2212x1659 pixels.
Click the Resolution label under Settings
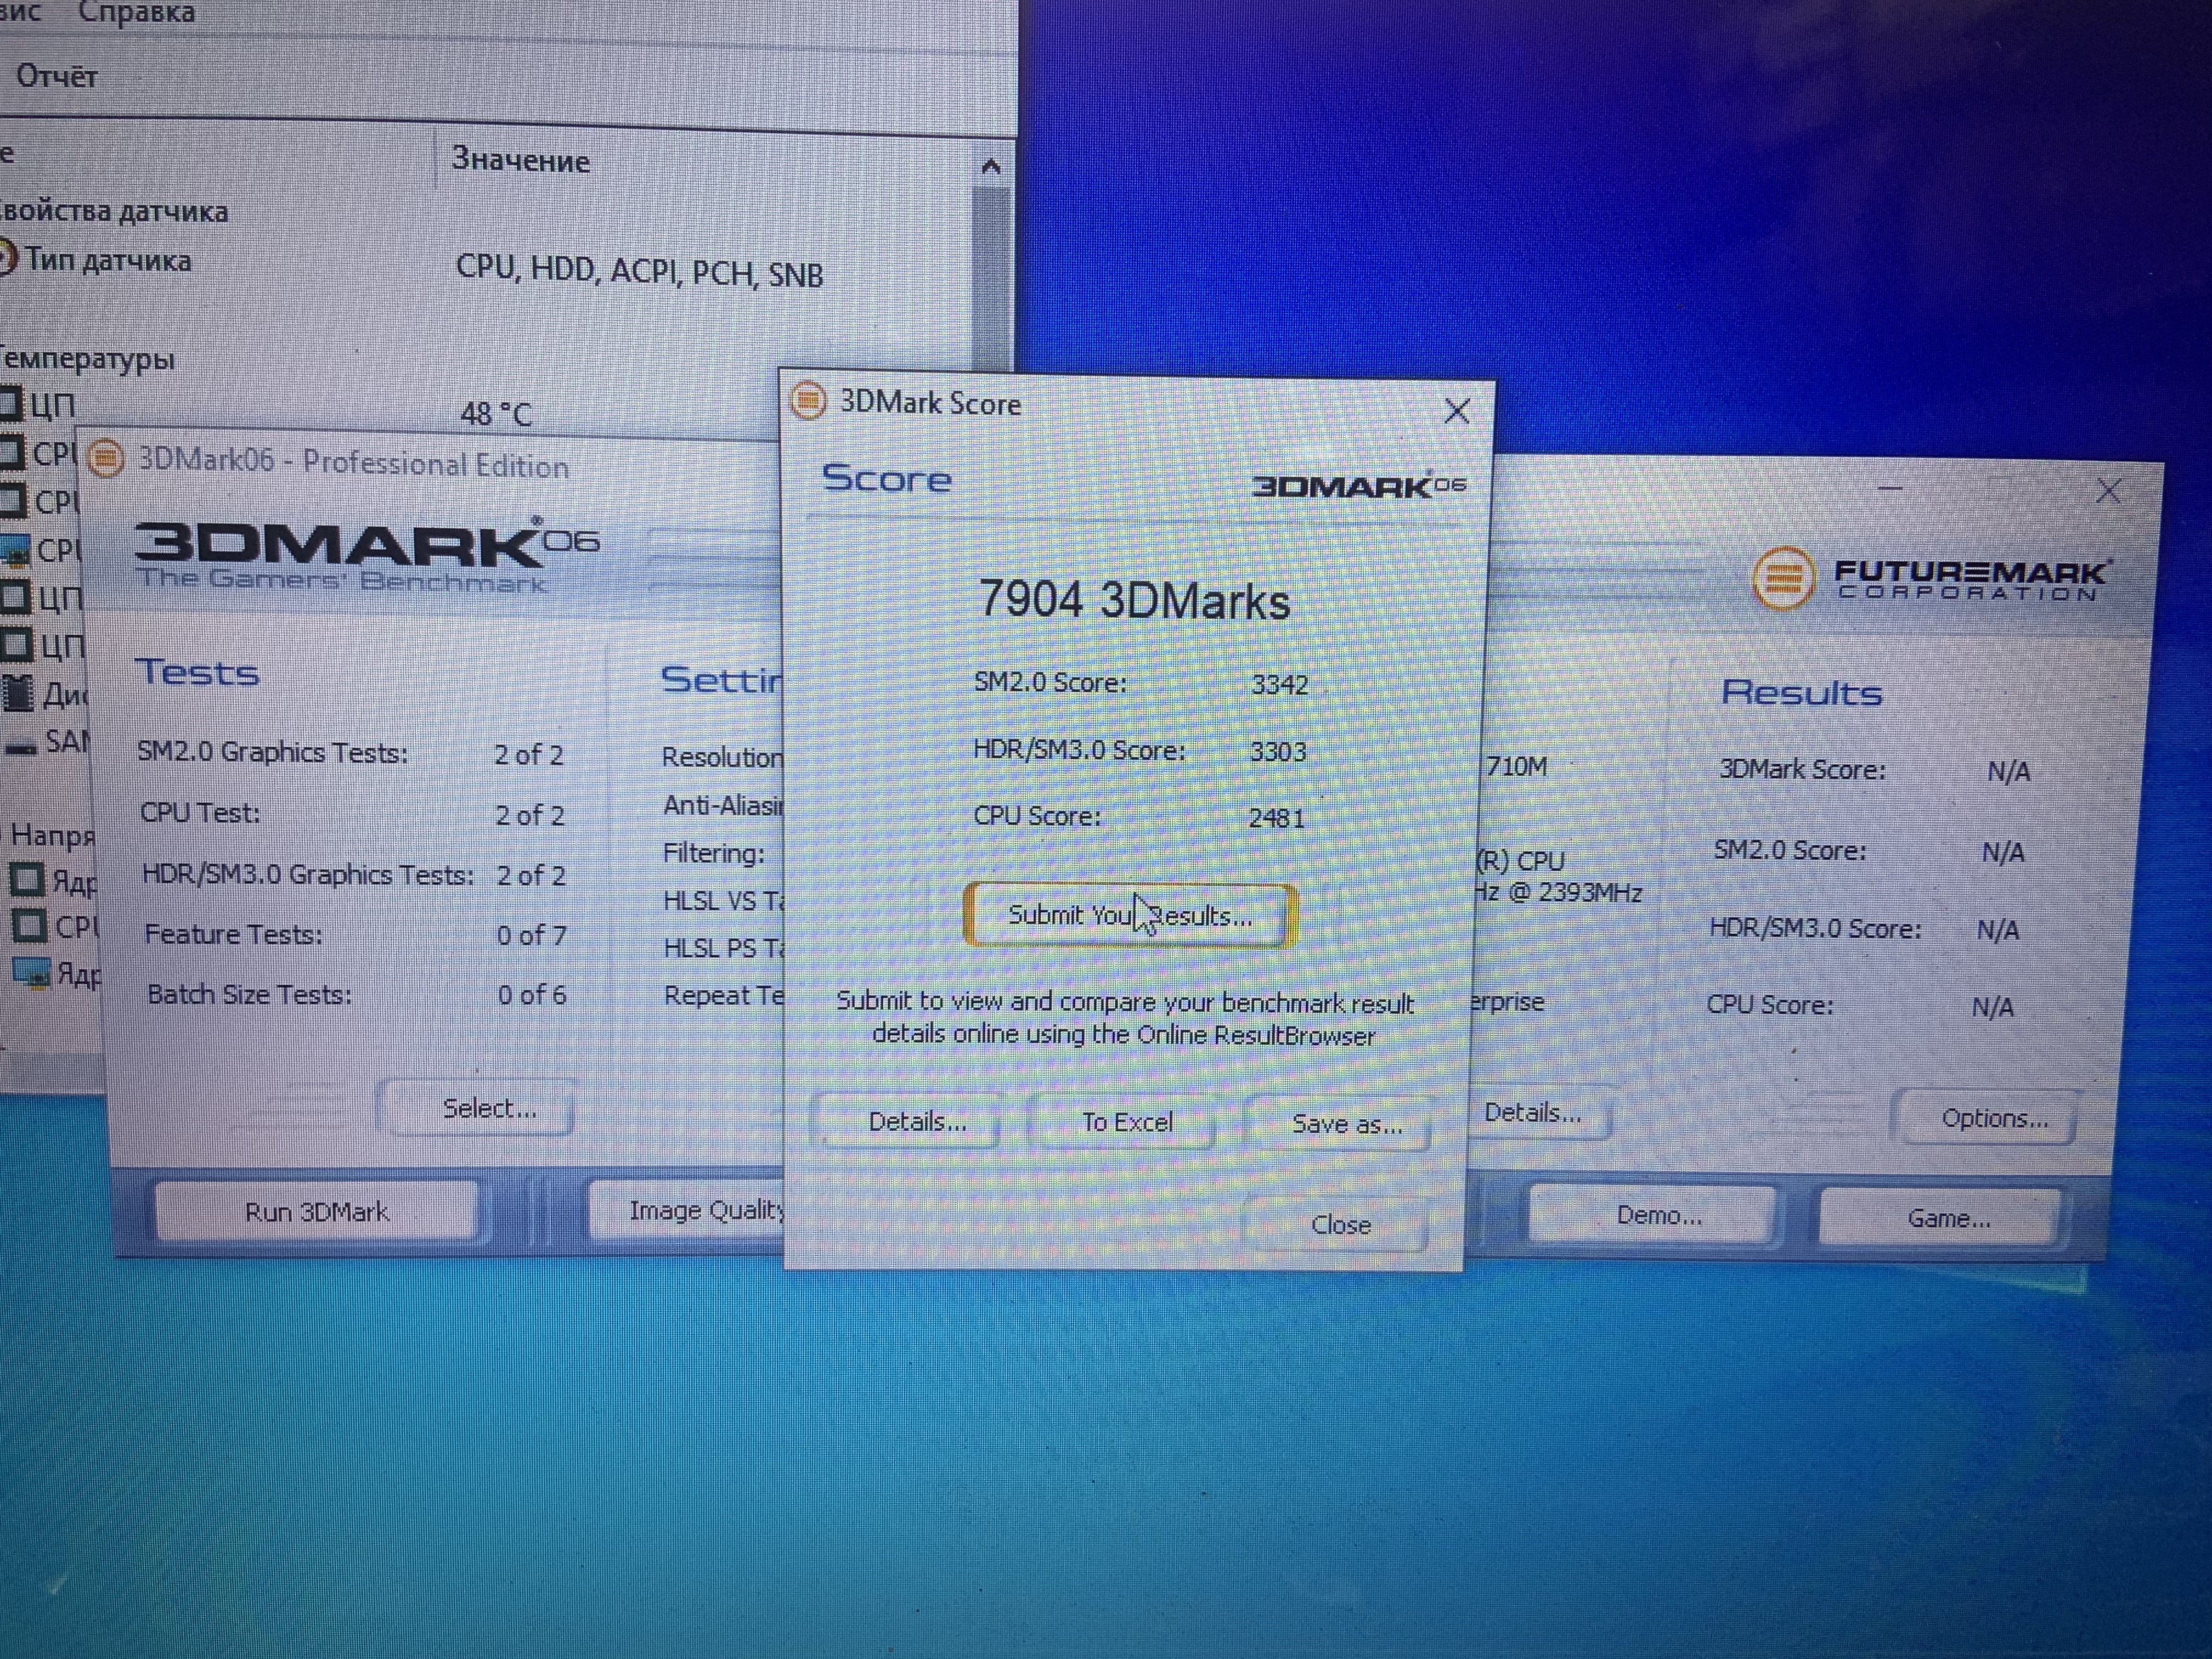(x=722, y=757)
